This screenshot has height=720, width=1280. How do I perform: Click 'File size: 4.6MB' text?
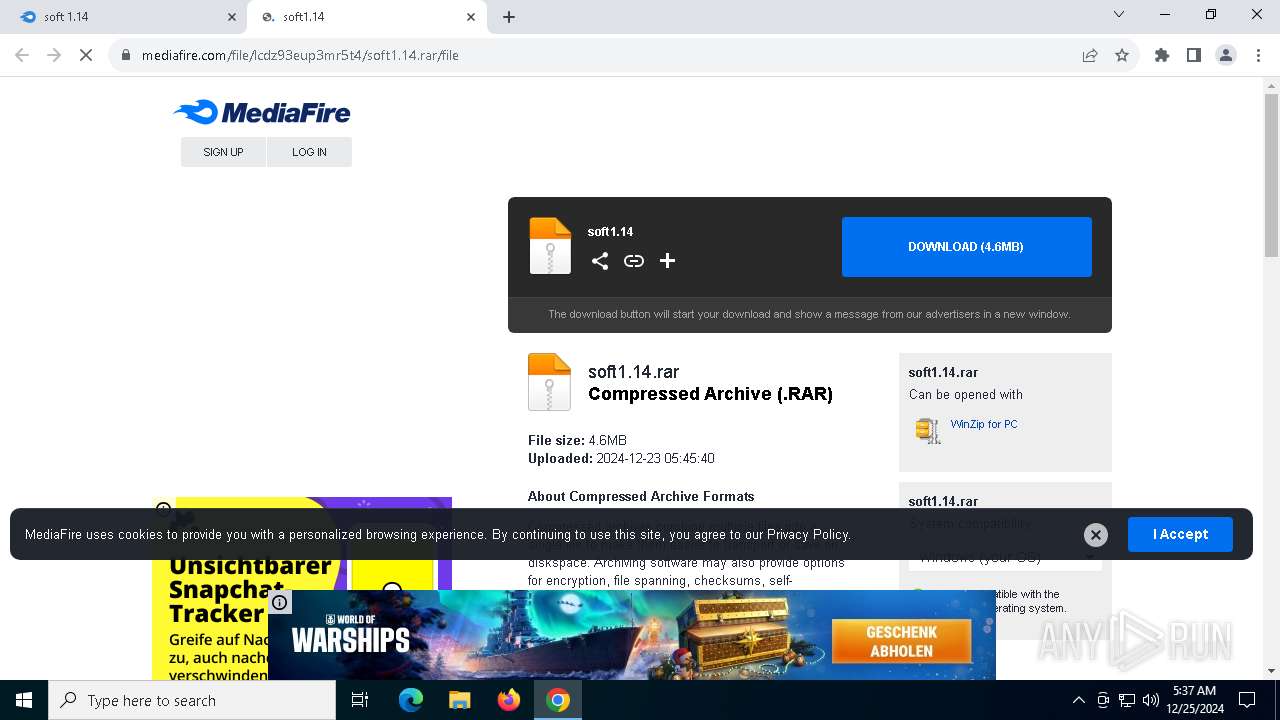pos(577,441)
